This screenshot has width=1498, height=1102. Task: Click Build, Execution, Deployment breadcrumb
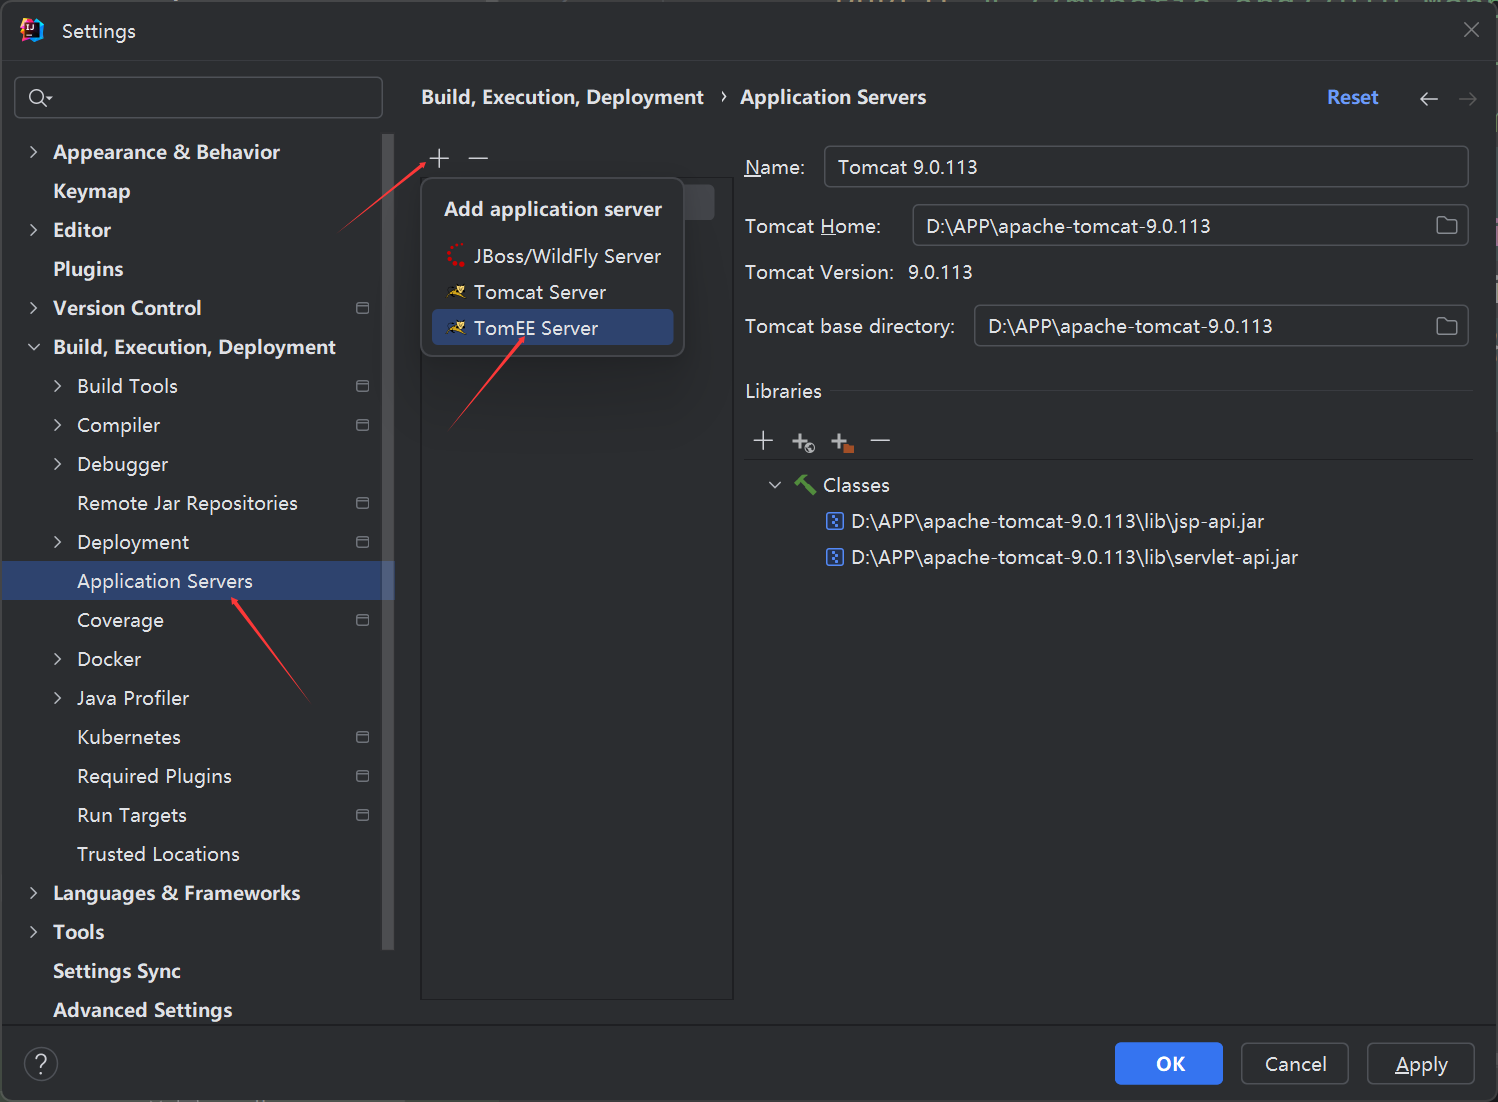(x=562, y=97)
